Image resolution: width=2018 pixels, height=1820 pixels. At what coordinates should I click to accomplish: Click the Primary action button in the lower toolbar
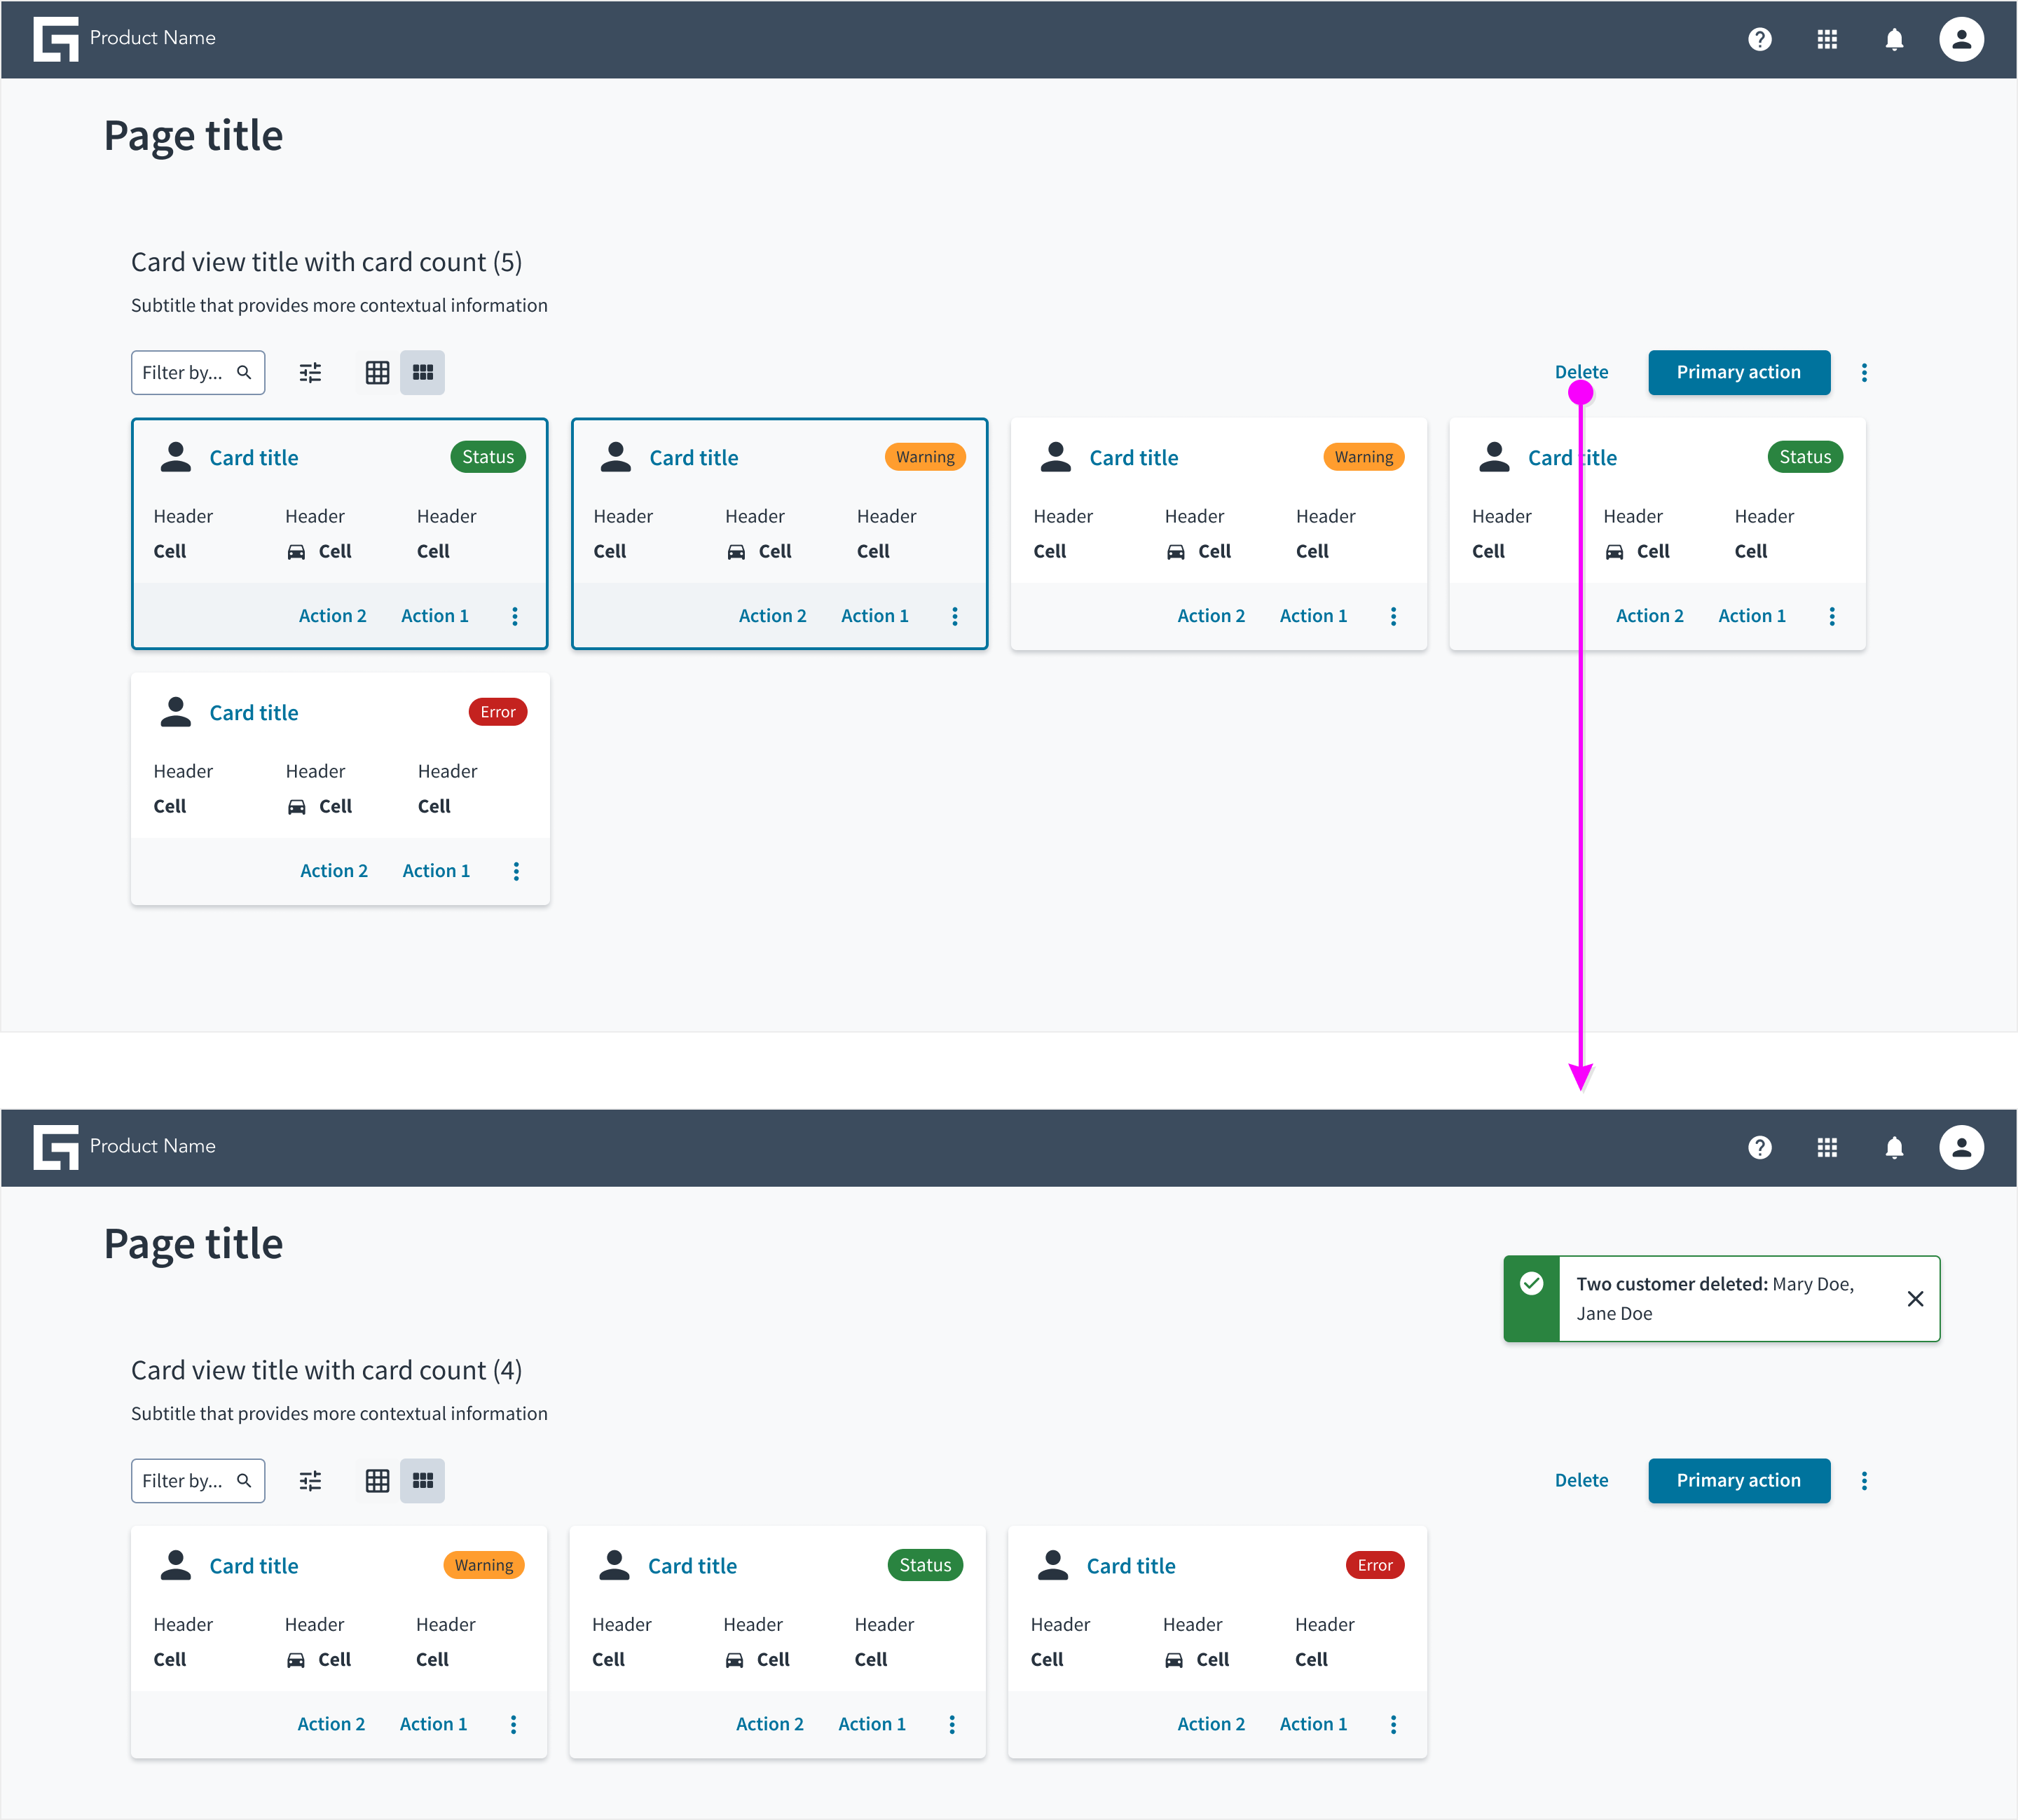point(1738,1480)
